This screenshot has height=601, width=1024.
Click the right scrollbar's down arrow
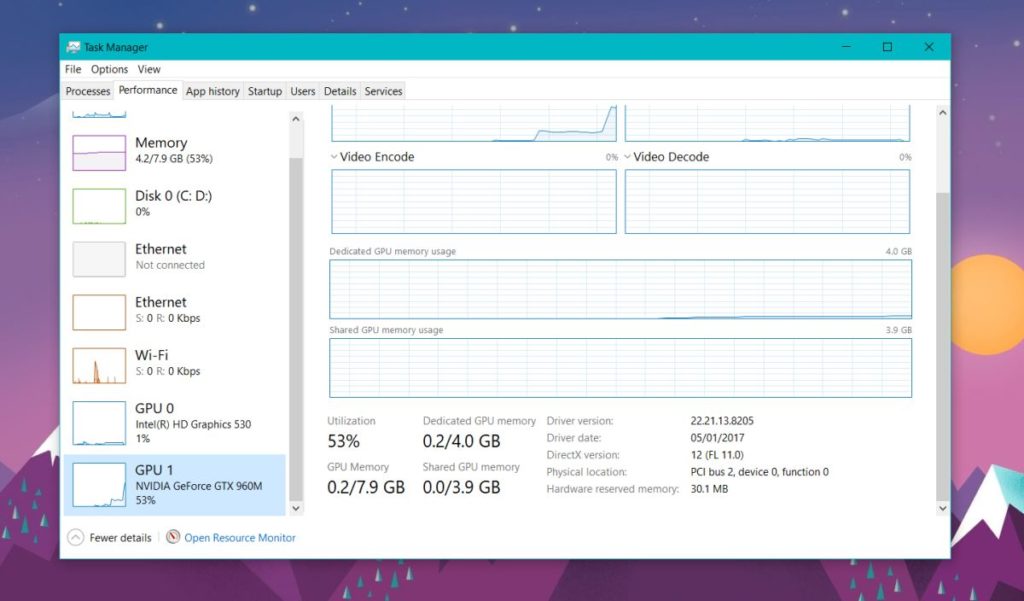[x=941, y=508]
